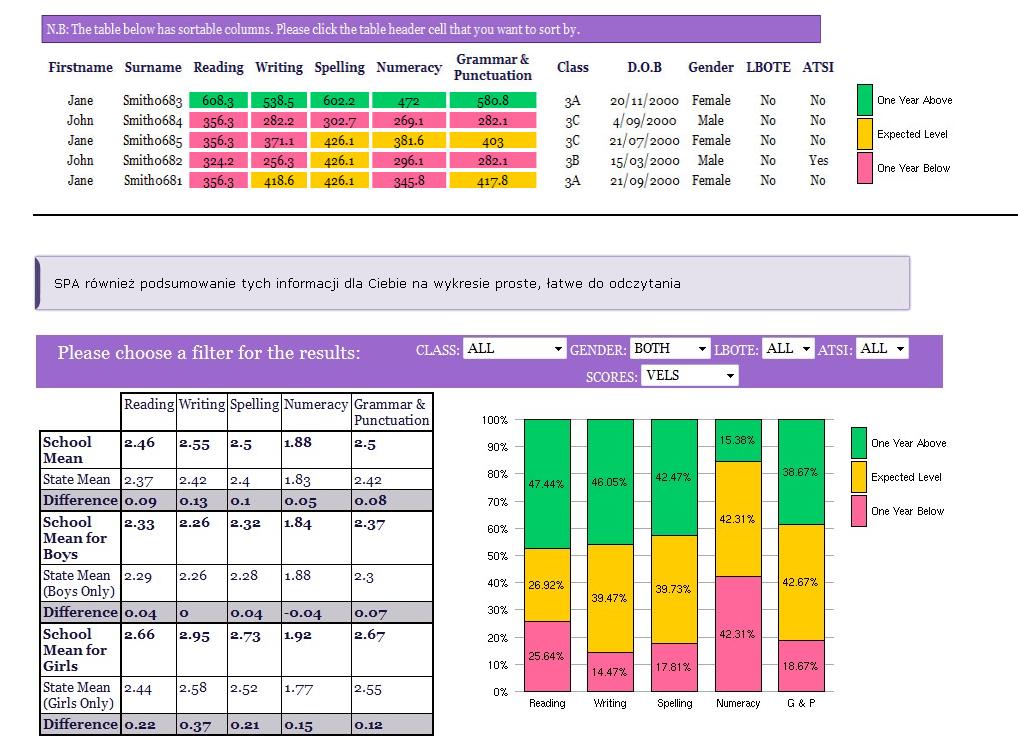Click the 403 Grammar score cell
1018x745 pixels.
pyautogui.click(x=493, y=140)
